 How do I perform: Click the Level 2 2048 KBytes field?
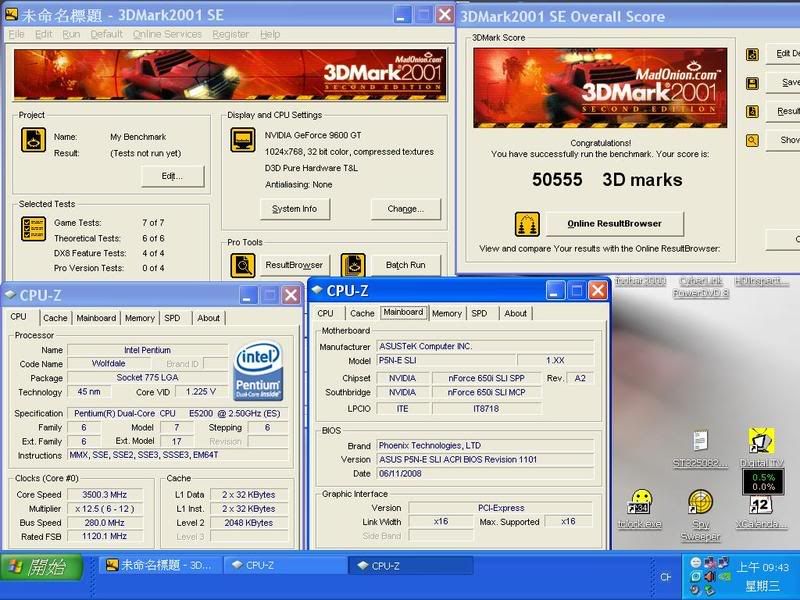[248, 522]
